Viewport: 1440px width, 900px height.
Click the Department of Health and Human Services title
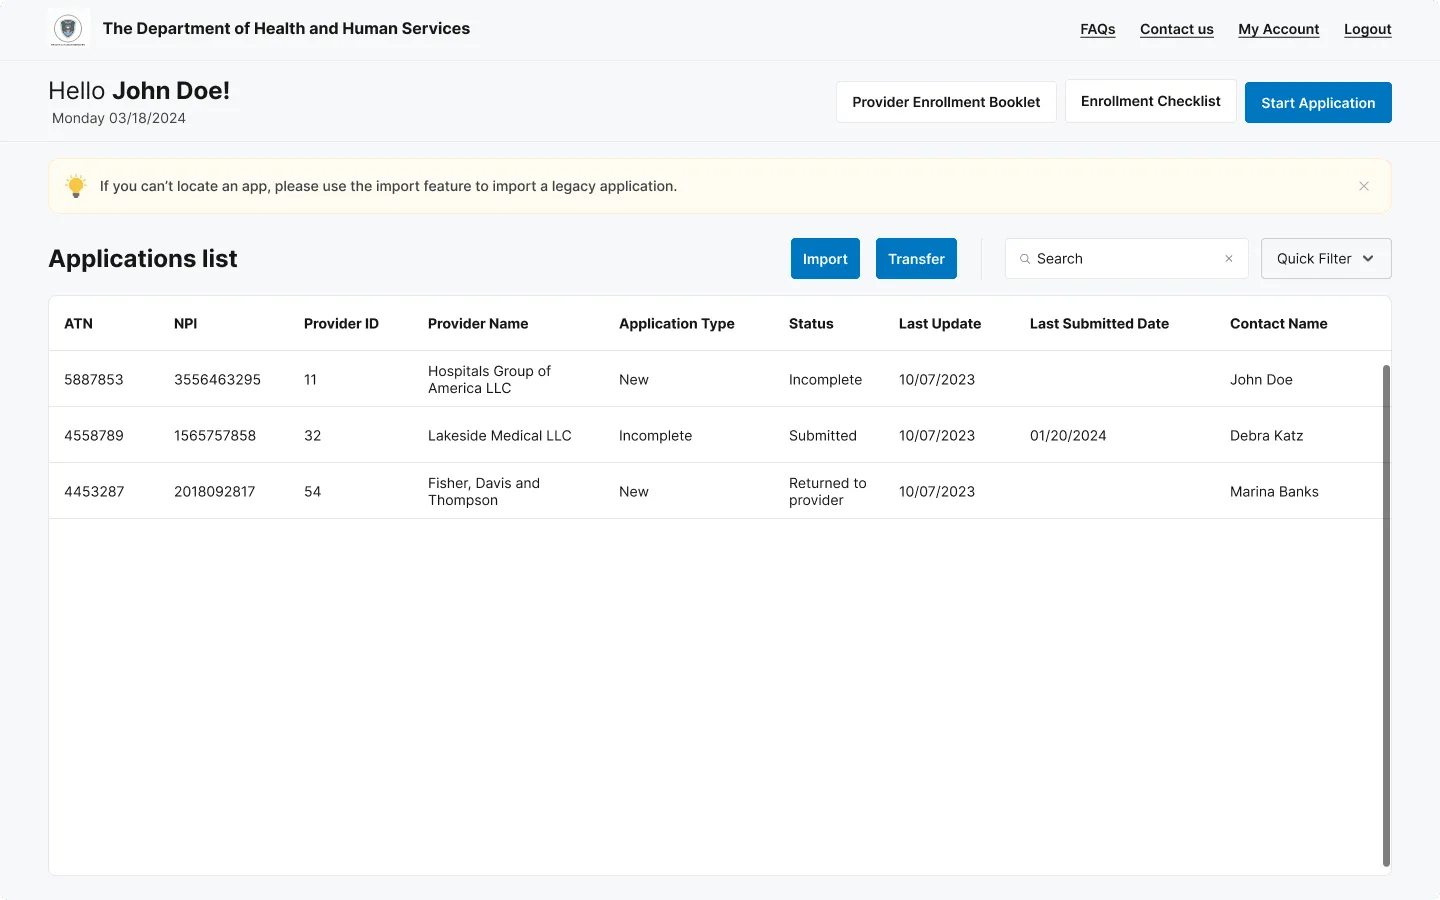coord(286,29)
